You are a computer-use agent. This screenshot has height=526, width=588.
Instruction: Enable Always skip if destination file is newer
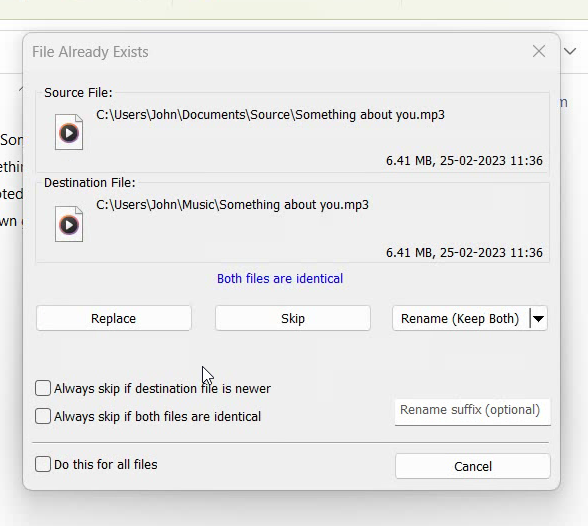[x=43, y=388]
